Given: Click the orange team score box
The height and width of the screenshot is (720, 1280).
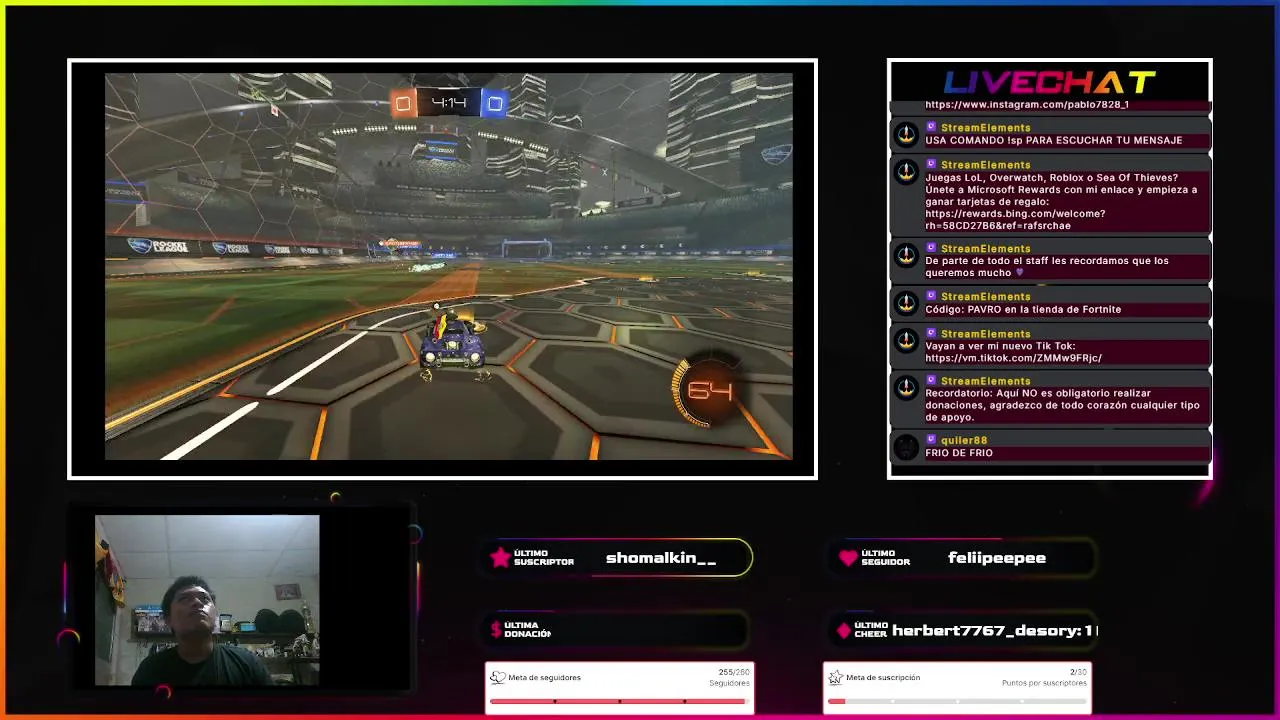Looking at the screenshot, I should tap(403, 103).
